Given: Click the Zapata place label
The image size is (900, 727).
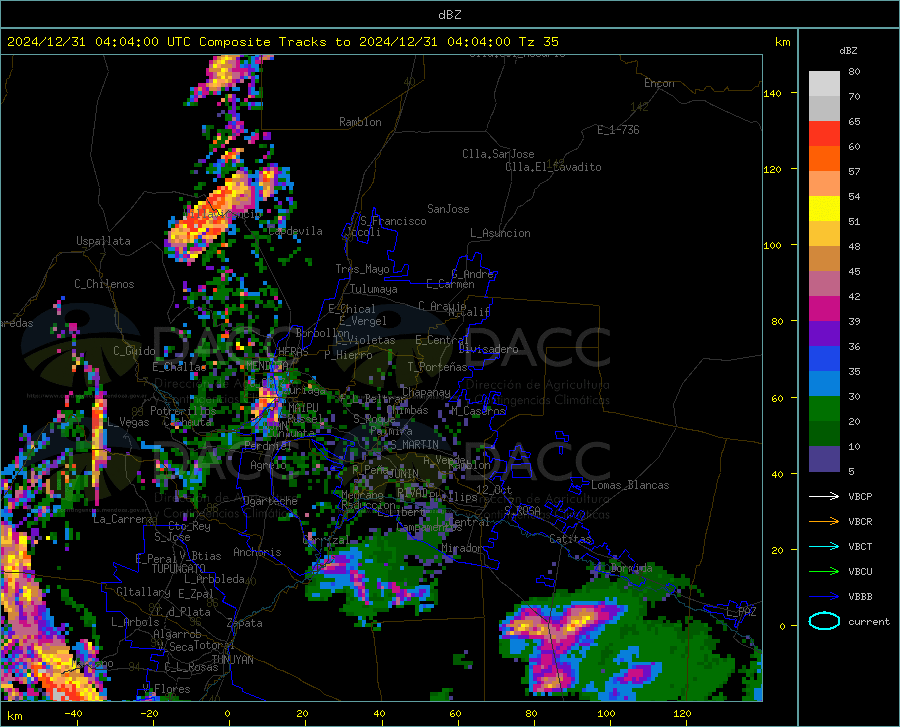Looking at the screenshot, I should point(245,623).
